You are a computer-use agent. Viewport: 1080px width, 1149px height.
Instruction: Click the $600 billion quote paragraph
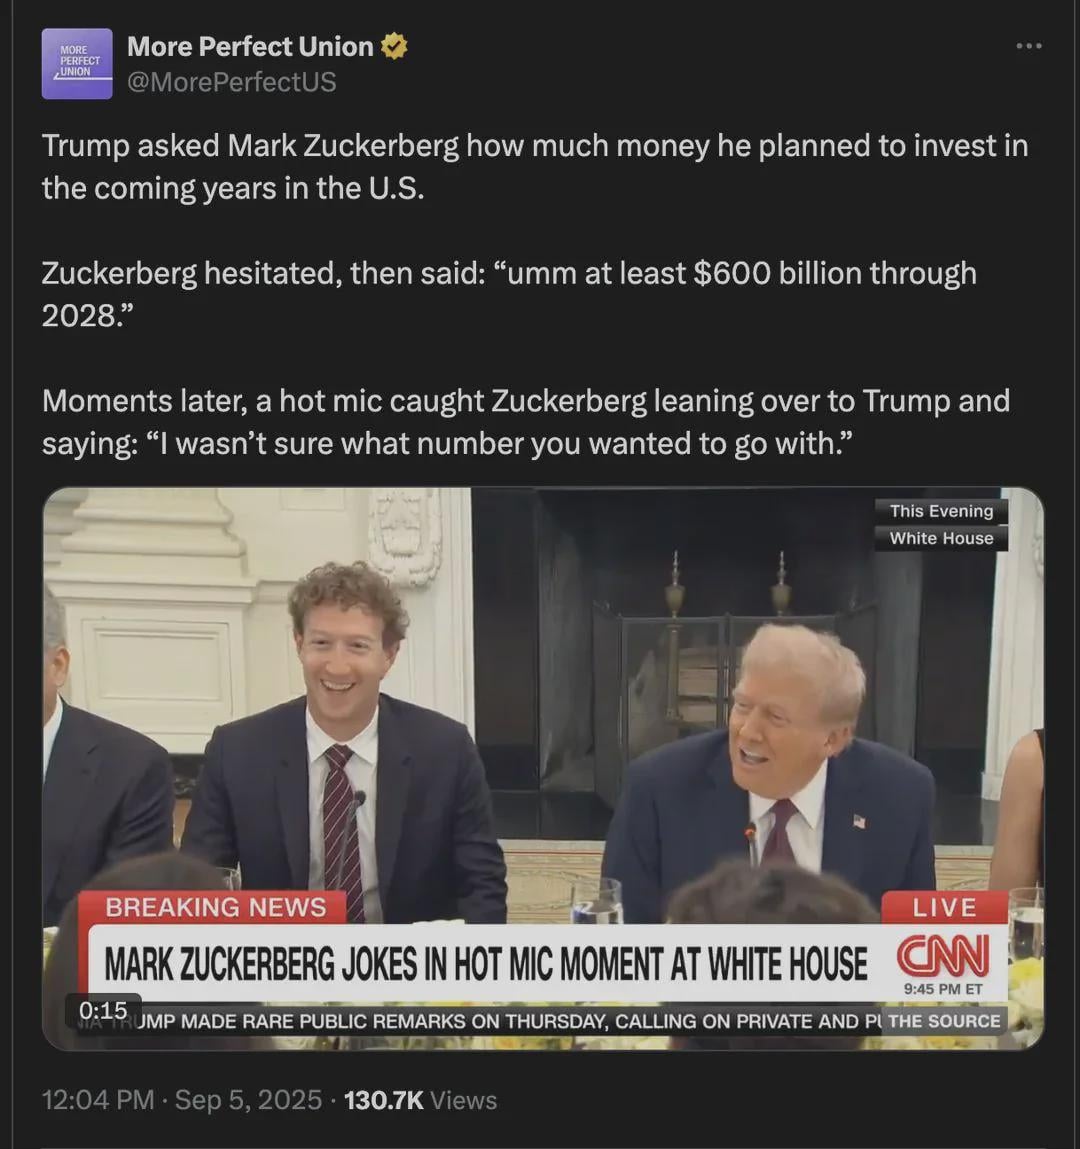(509, 294)
